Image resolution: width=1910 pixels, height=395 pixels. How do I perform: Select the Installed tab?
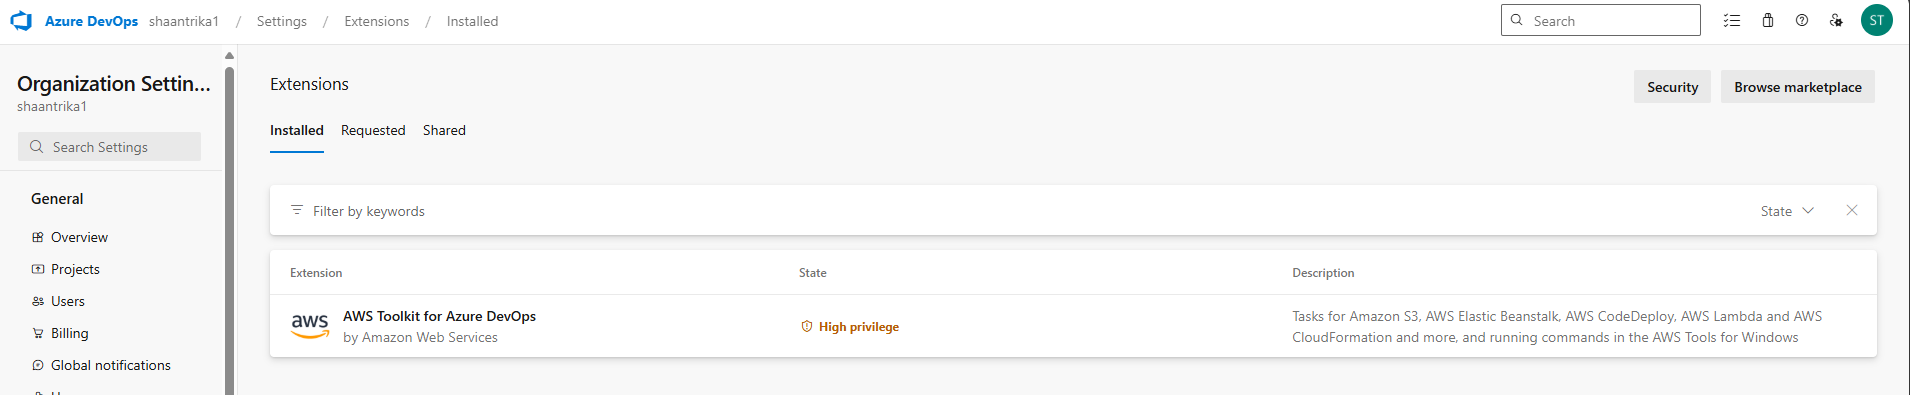(297, 130)
